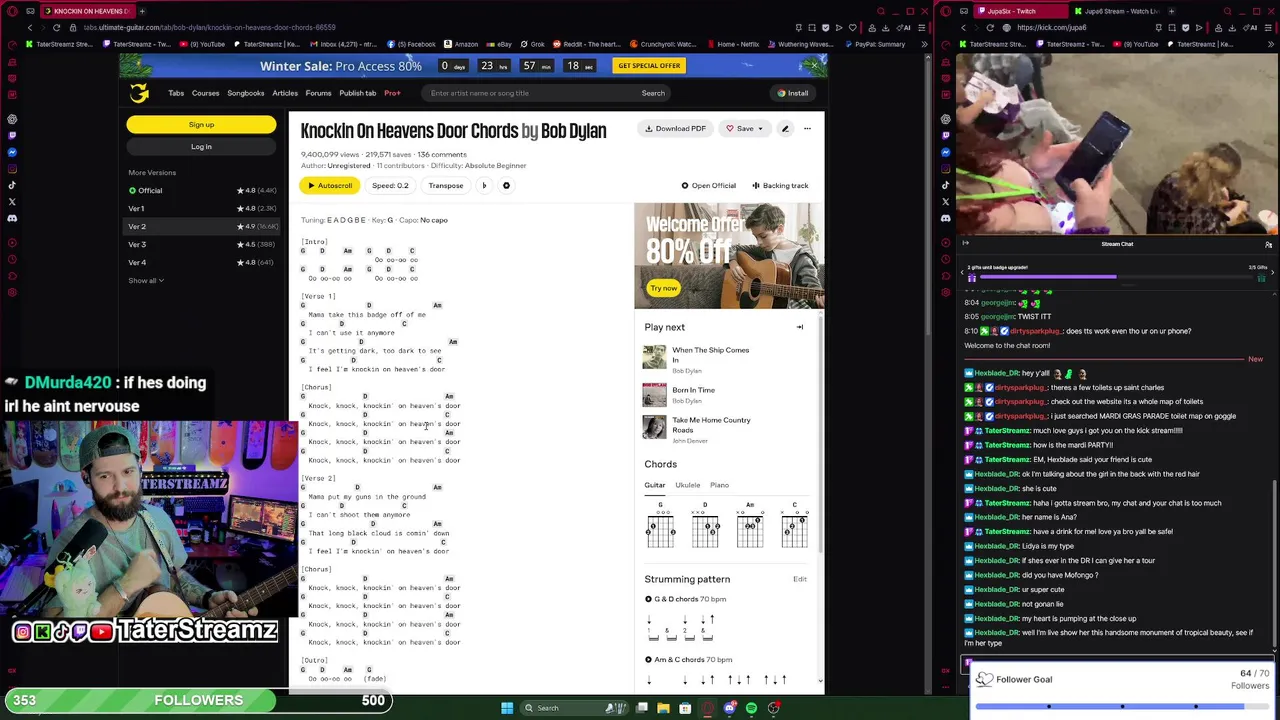Click the Am chord diagram
The height and width of the screenshot is (720, 1280).
pos(750,525)
